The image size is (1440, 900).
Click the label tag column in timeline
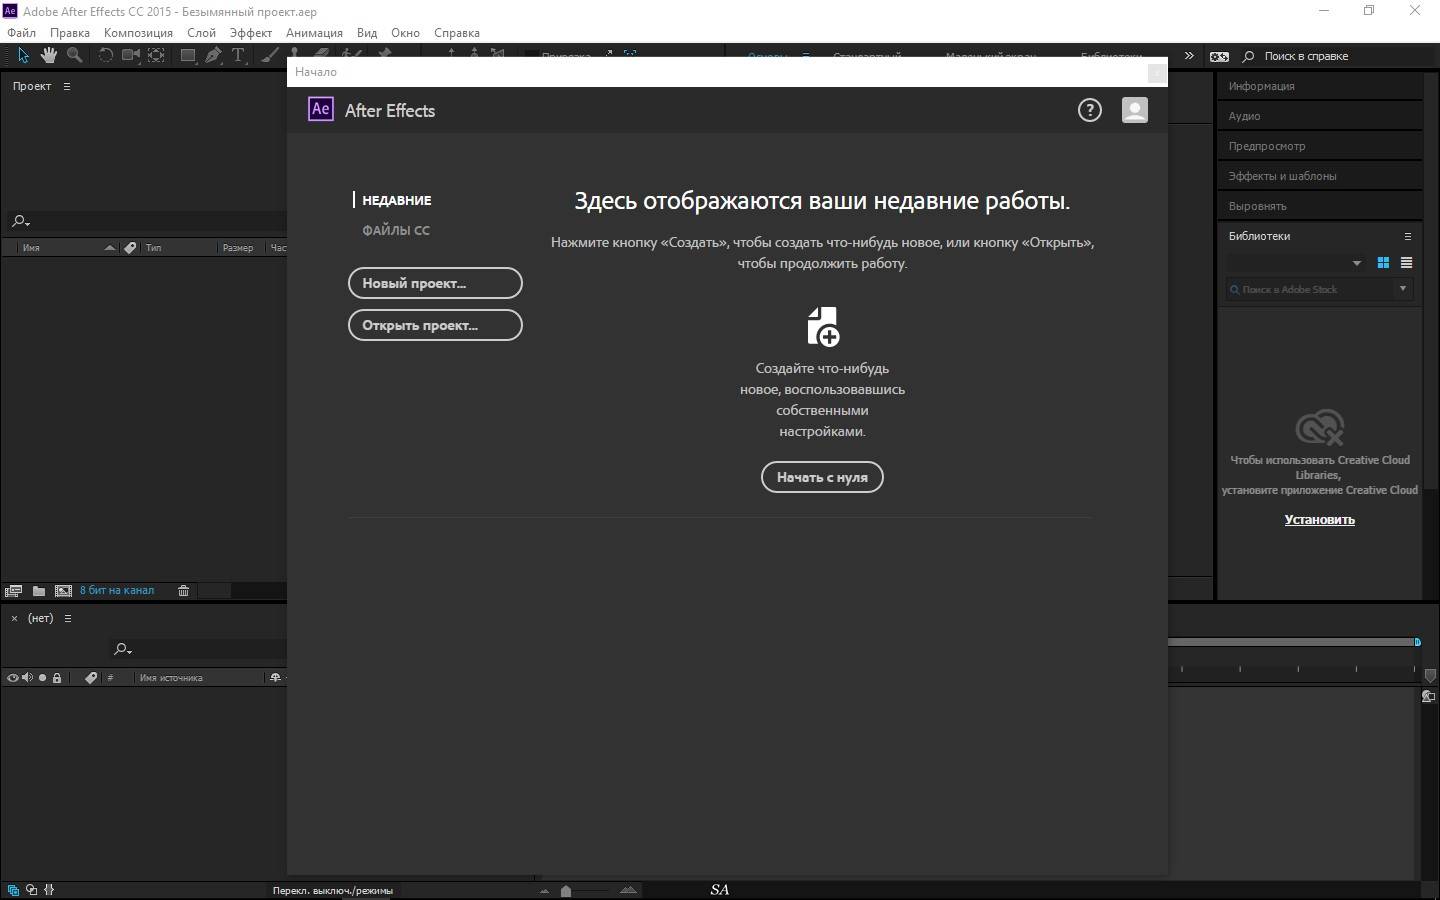point(91,678)
